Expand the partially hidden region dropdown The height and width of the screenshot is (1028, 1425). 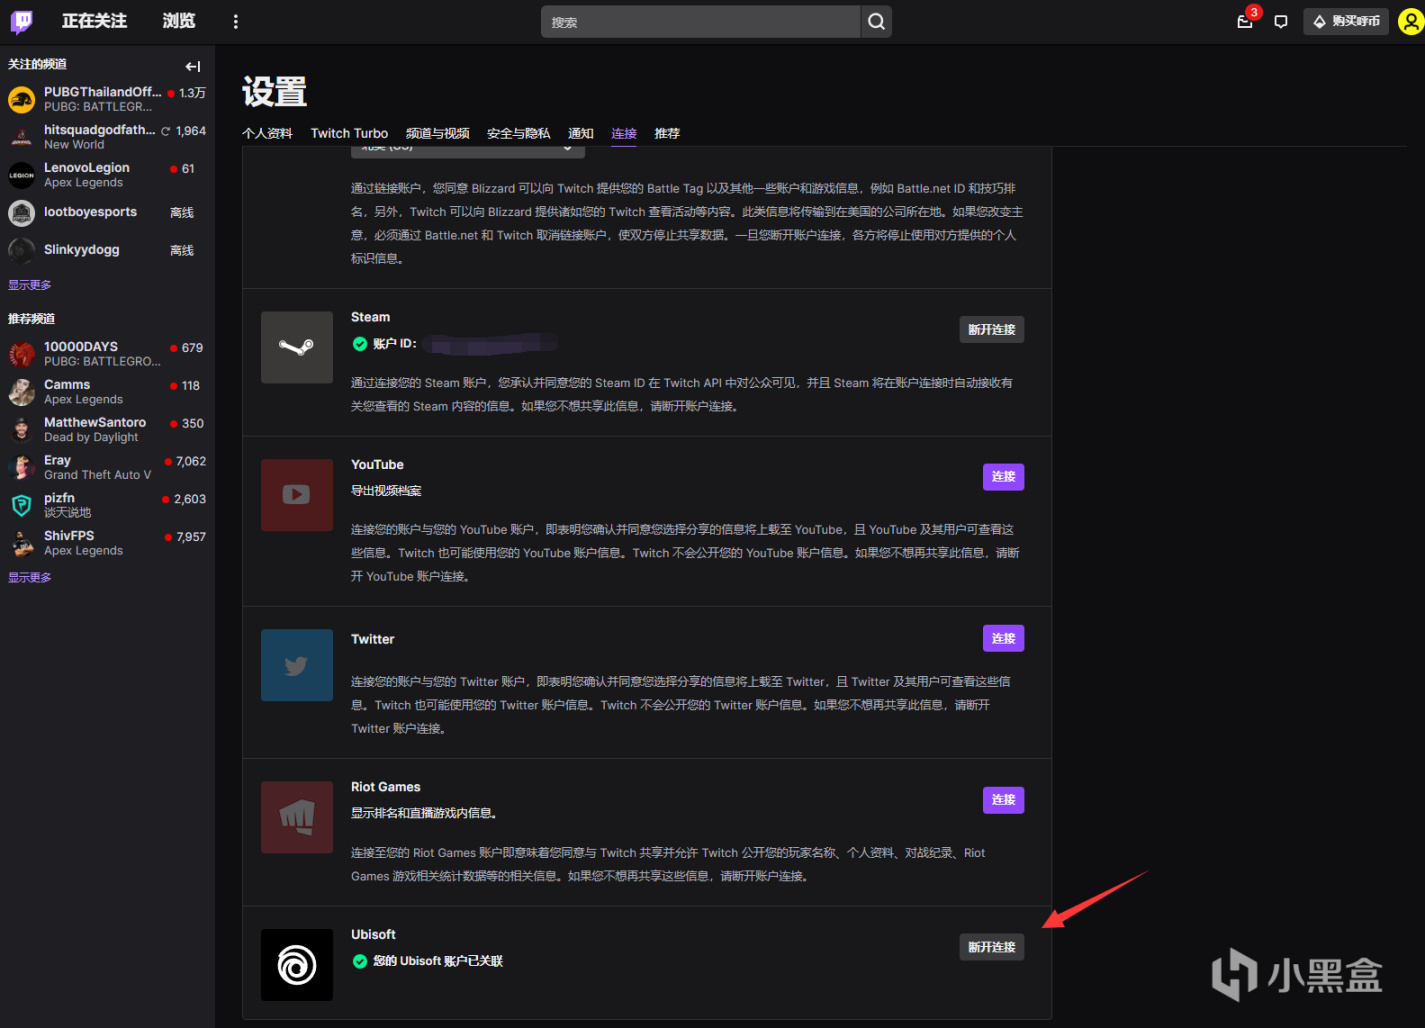[468, 150]
